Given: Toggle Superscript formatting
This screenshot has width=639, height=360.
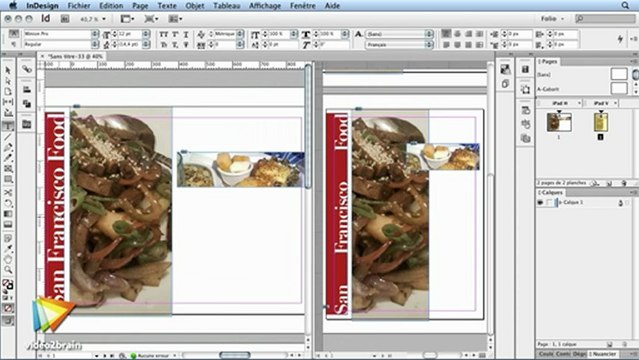Looking at the screenshot, I should click(175, 34).
